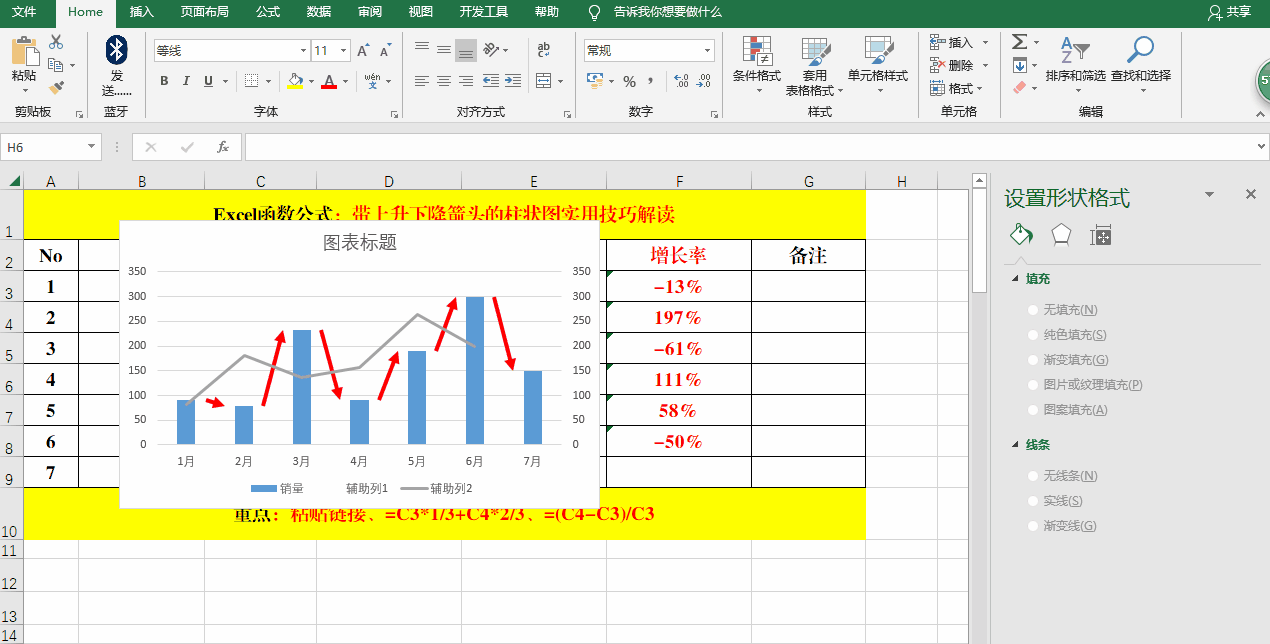The height and width of the screenshot is (644, 1270).
Task: Center text horizontally in the cell
Action: pyautogui.click(x=444, y=81)
